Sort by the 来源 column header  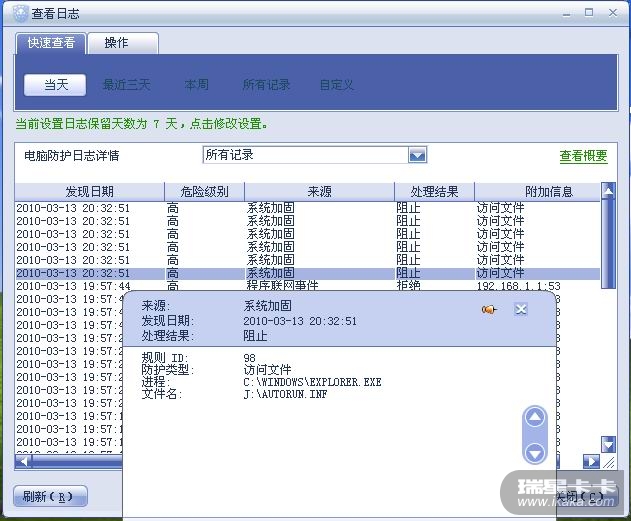[319, 192]
